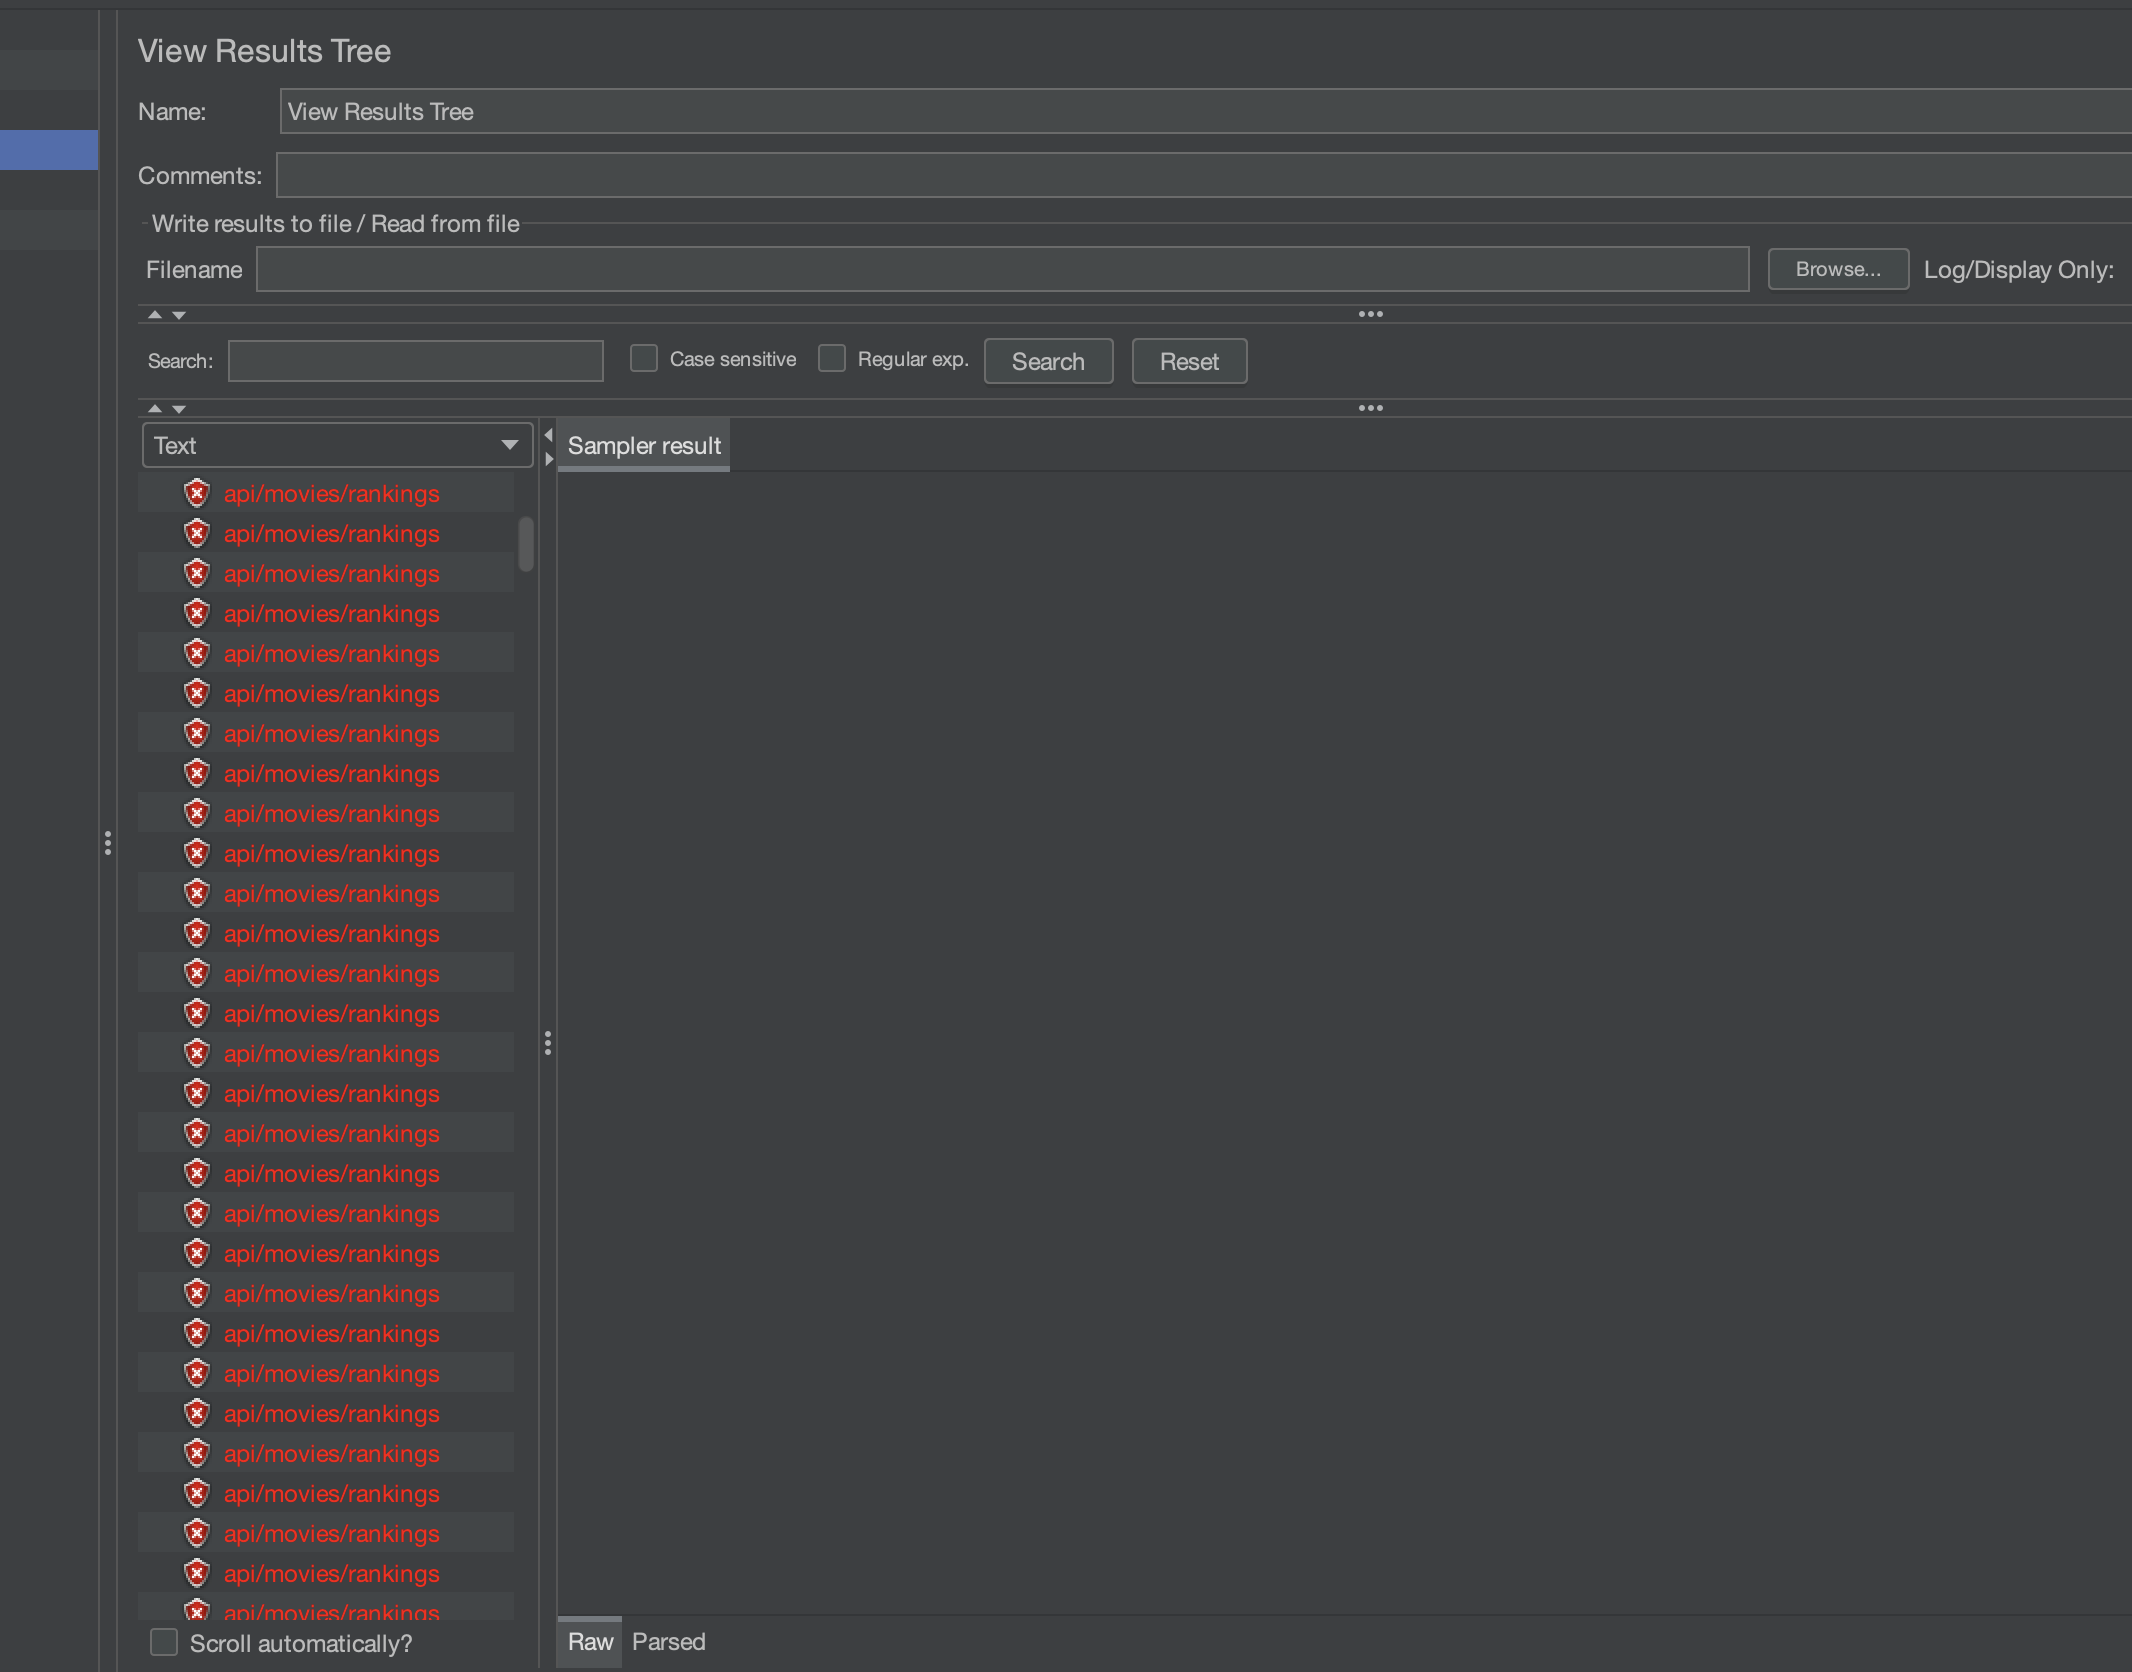Enable the Case sensitive checkbox
Screen dimensions: 2132x1672
644,359
